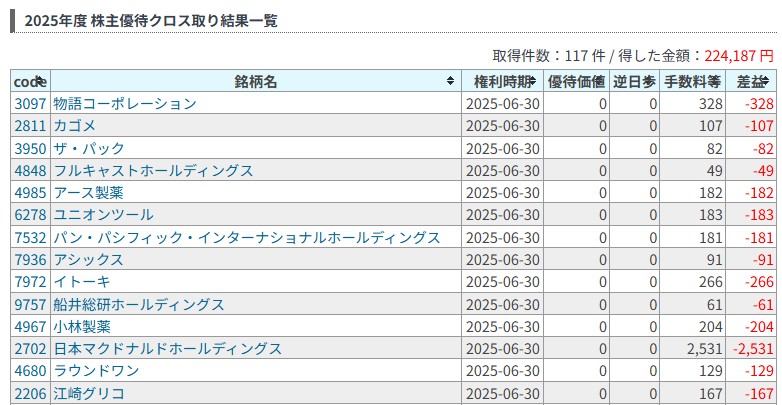Screen dimensions: 782x405
Task: Open stock code 4680 link
Action: (30, 371)
